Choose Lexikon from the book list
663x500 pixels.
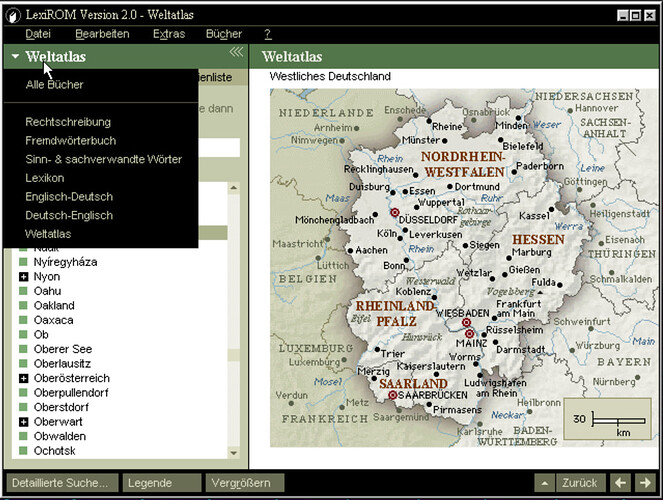pyautogui.click(x=45, y=178)
